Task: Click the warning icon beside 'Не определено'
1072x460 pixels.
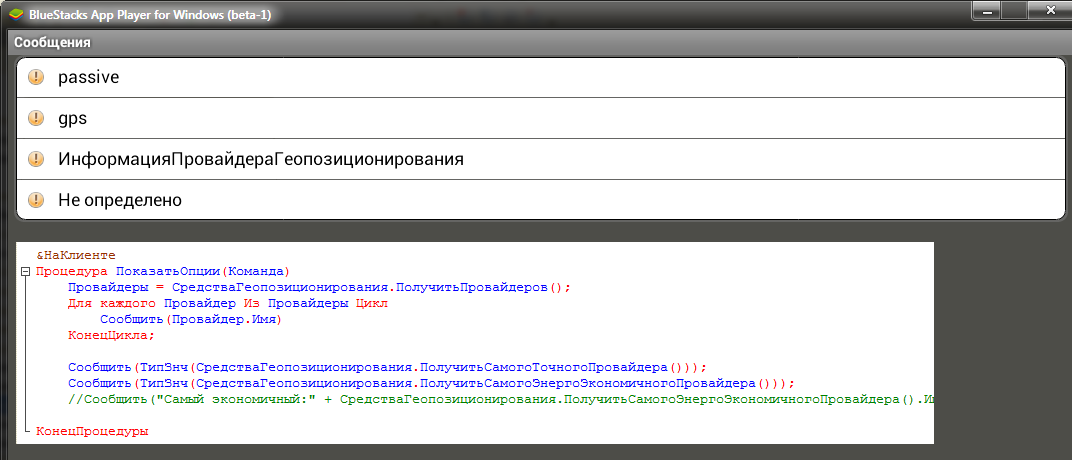Action: [x=37, y=200]
